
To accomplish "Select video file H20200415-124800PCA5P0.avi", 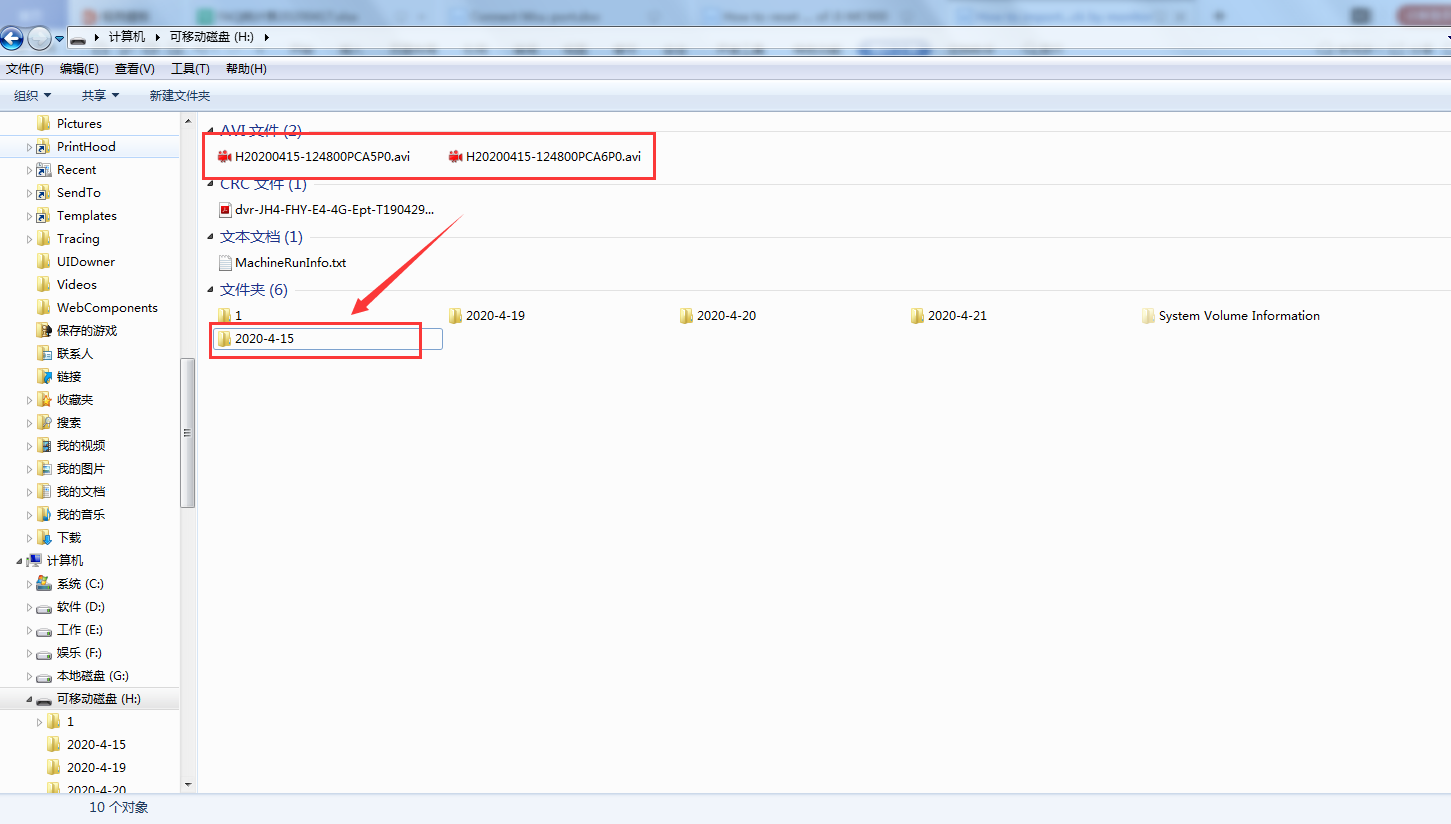I will tap(314, 156).
